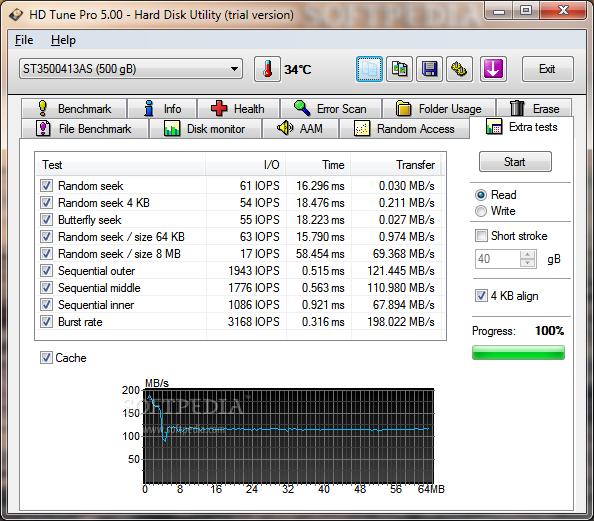Toggle the Sequential middle checkbox
Screen dimensions: 594x521
point(46,288)
